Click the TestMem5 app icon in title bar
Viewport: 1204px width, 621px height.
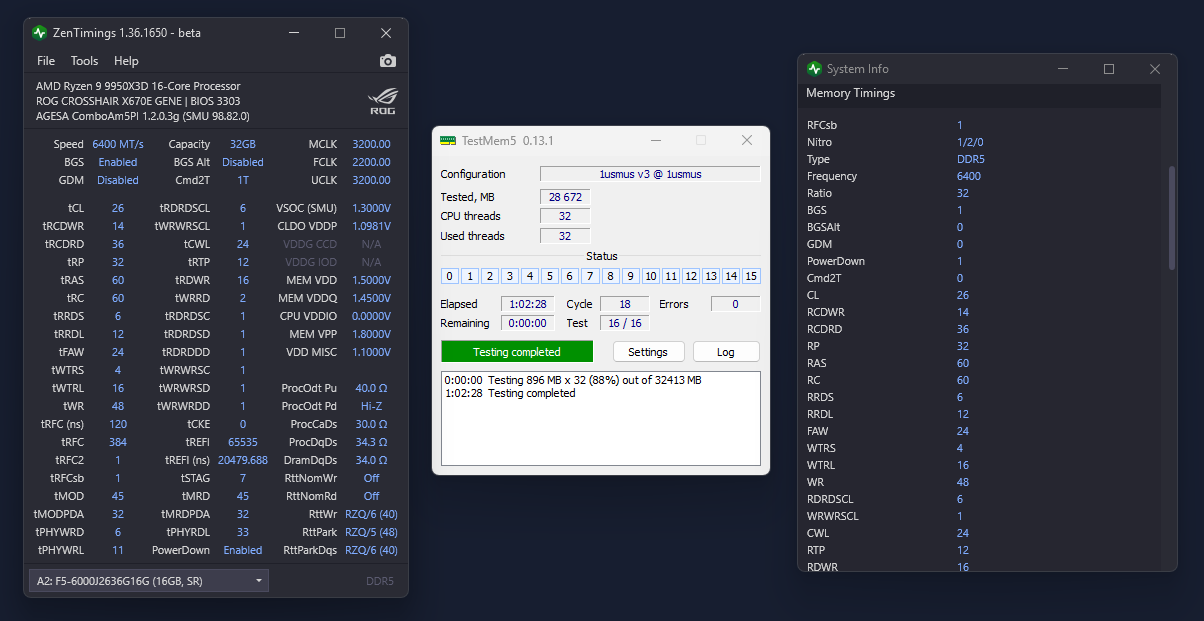click(x=448, y=141)
